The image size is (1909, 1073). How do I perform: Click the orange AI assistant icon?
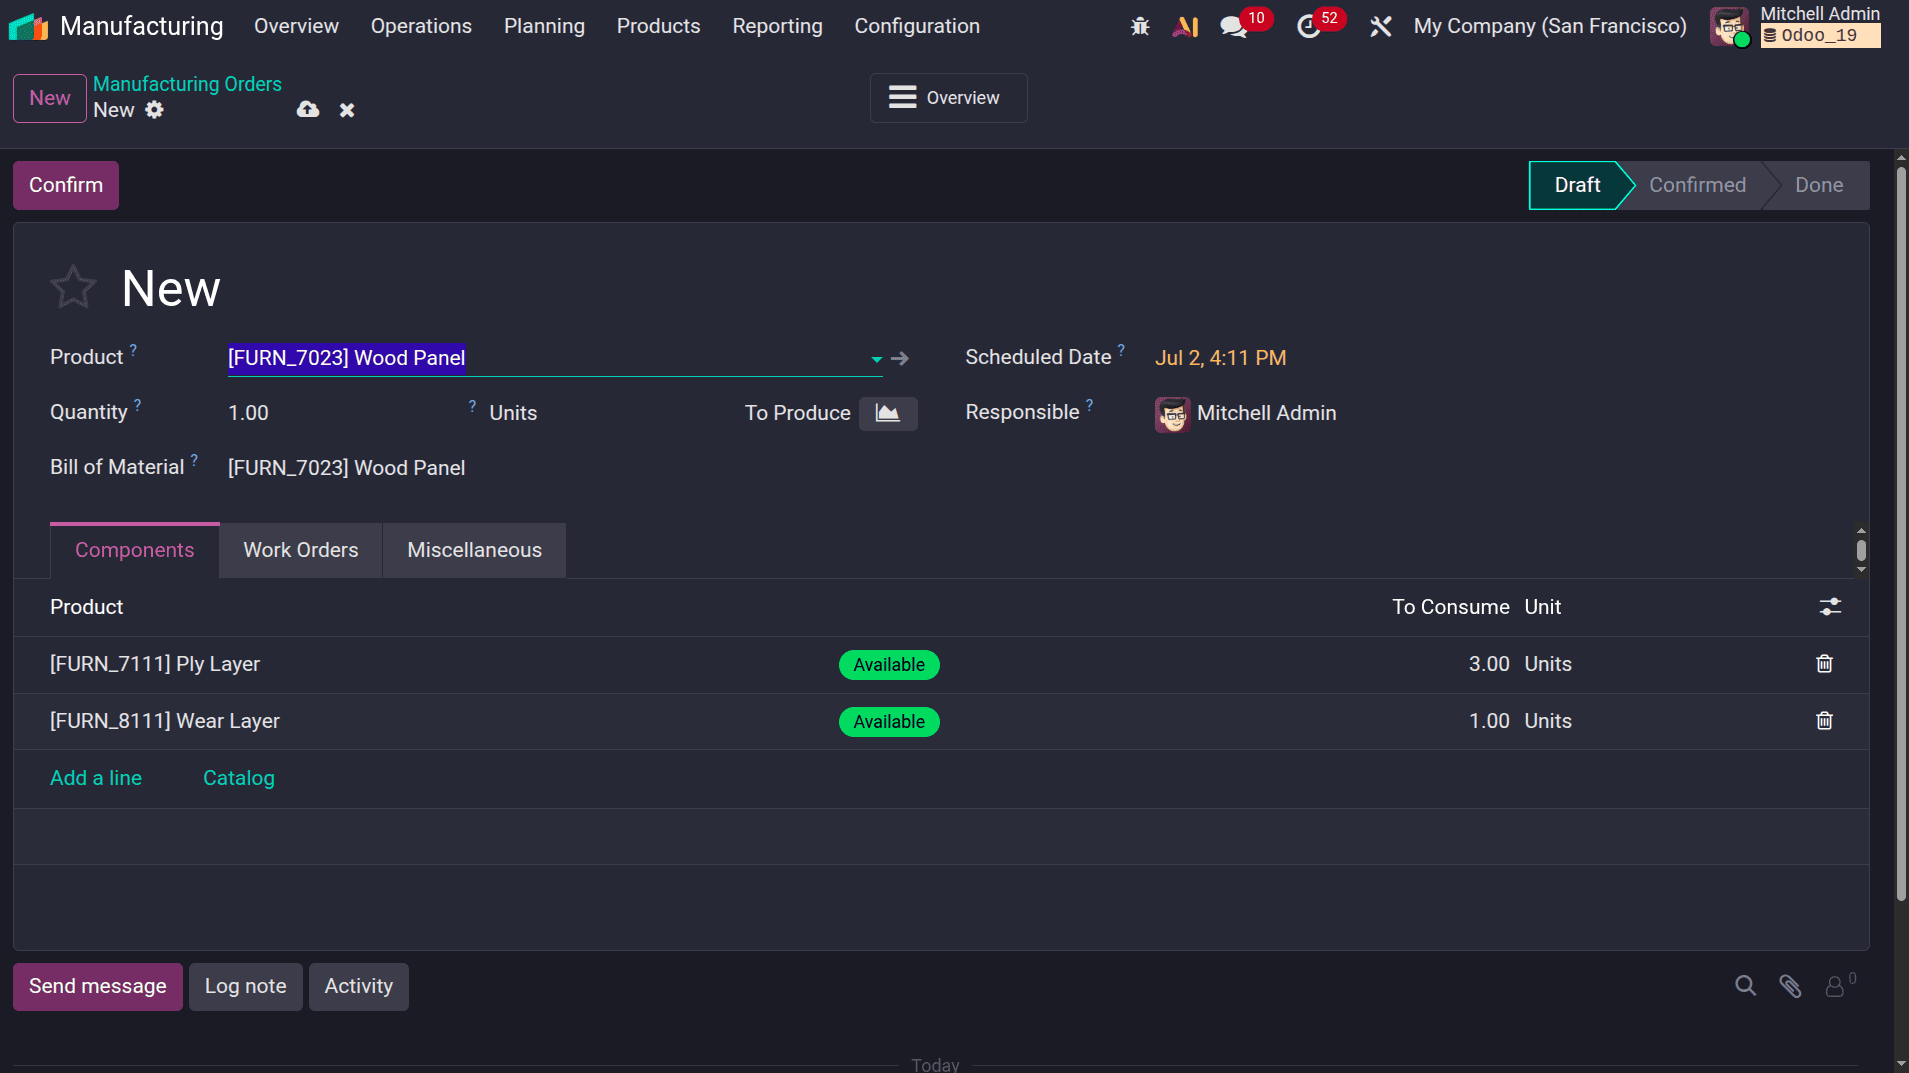(1186, 26)
